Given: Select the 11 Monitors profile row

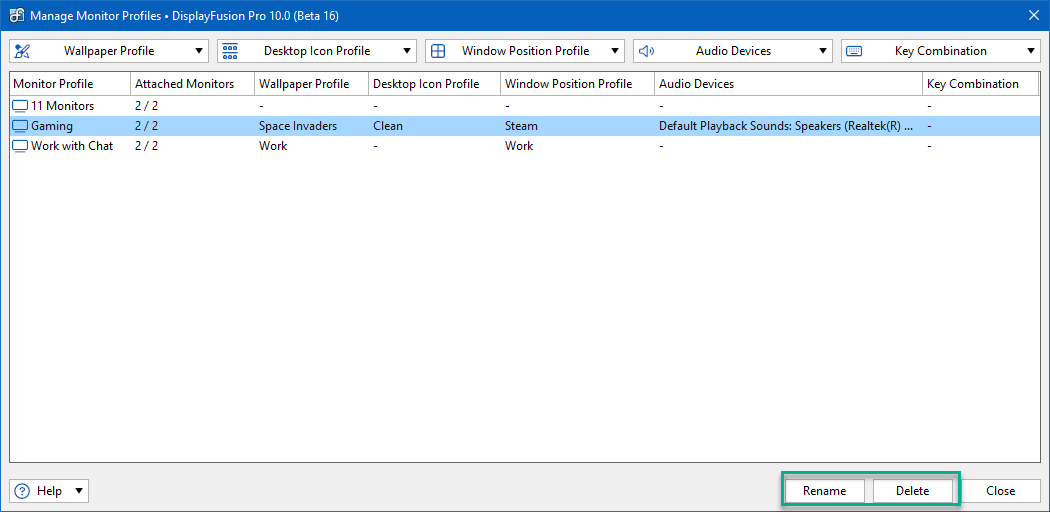Looking at the screenshot, I should click(525, 106).
